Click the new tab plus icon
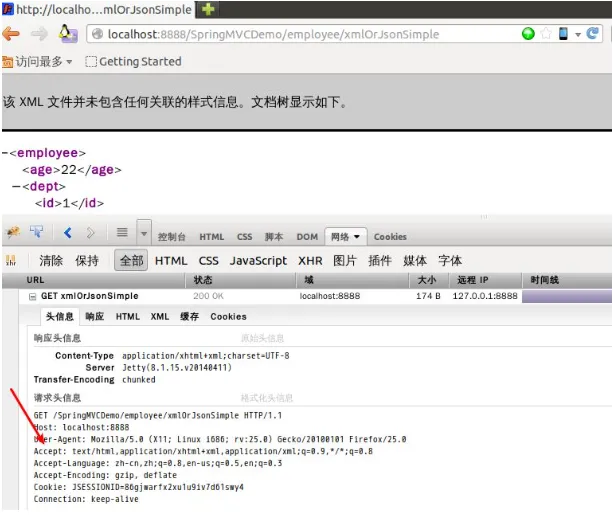The height and width of the screenshot is (516, 613). 208,9
